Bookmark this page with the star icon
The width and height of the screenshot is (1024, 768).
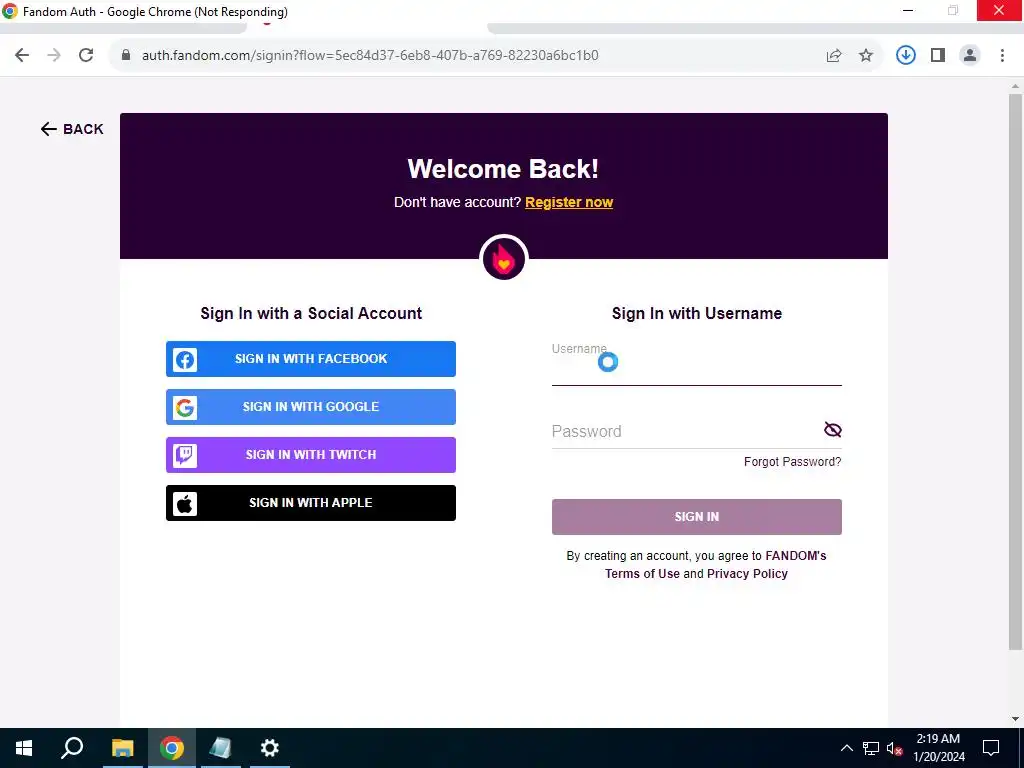pyautogui.click(x=866, y=56)
